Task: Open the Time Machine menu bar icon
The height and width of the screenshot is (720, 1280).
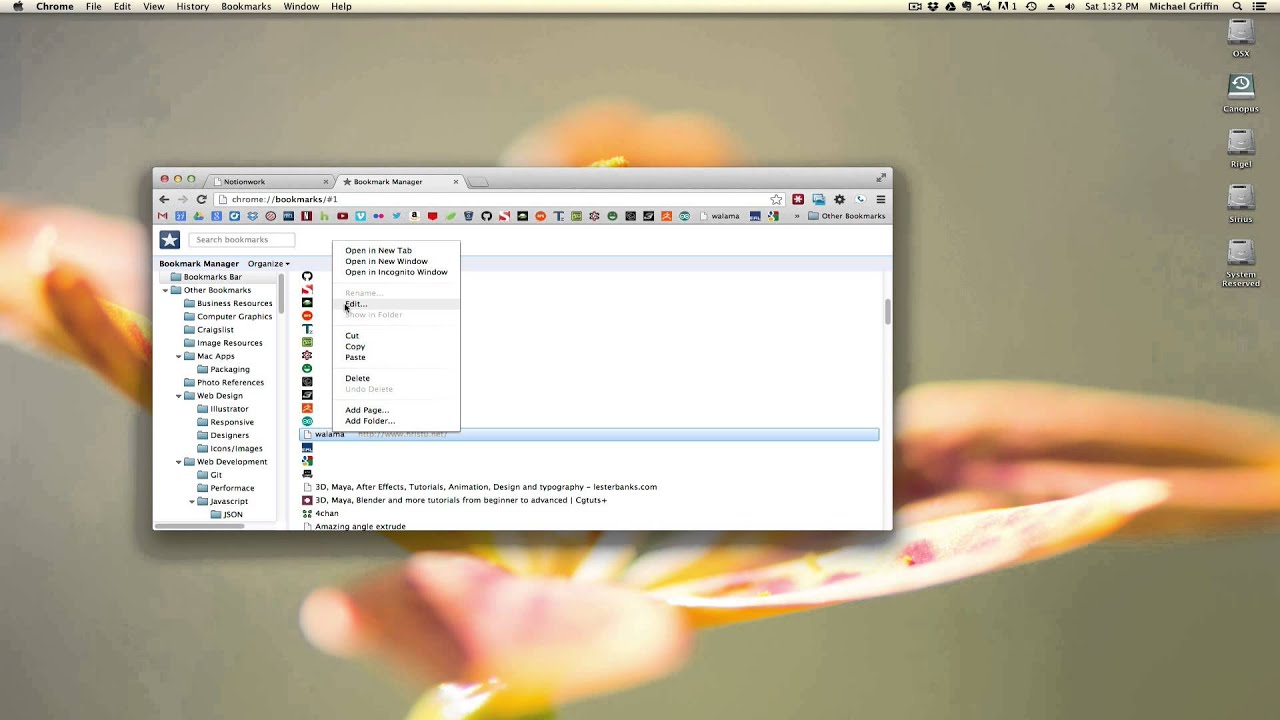Action: (1031, 6)
